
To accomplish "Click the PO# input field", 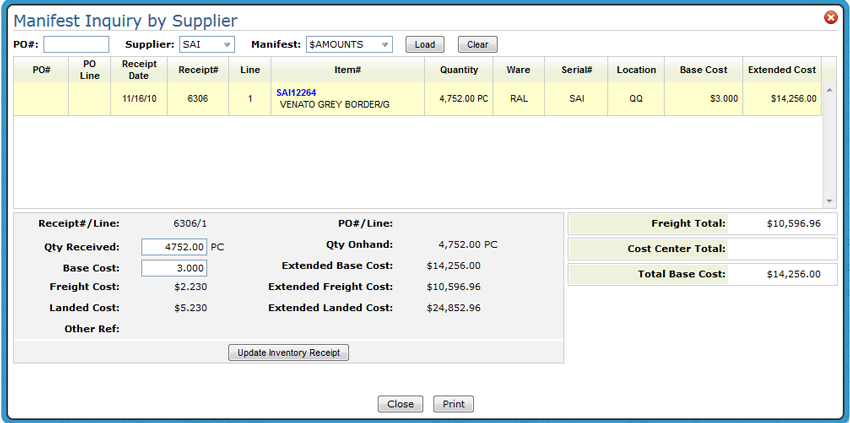I will 76,45.
